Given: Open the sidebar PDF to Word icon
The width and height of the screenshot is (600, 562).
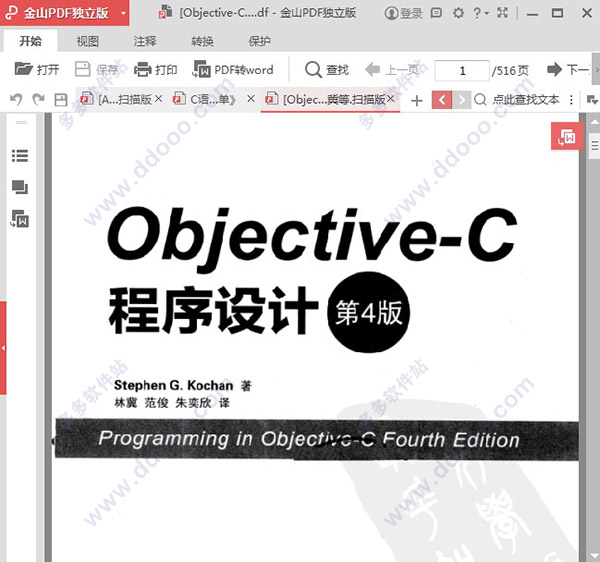Looking at the screenshot, I should coord(20,218).
